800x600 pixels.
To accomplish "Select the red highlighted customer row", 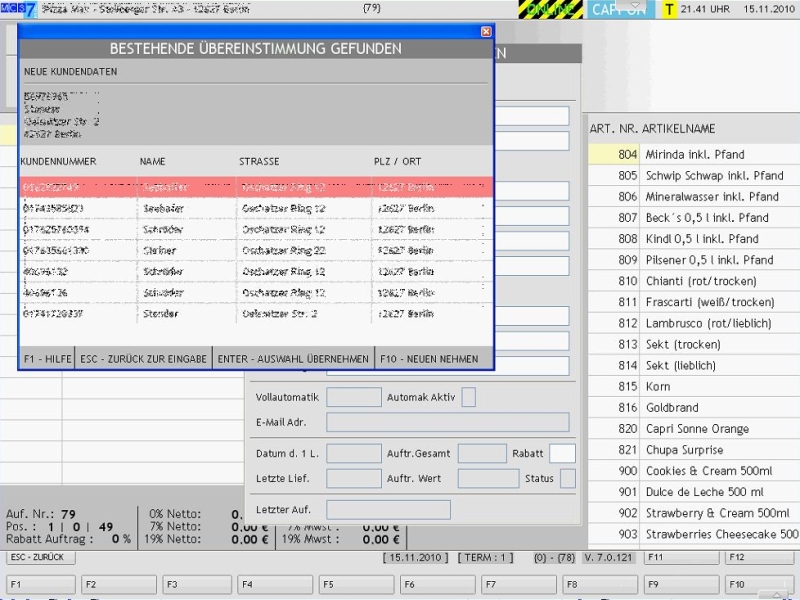I will click(256, 187).
